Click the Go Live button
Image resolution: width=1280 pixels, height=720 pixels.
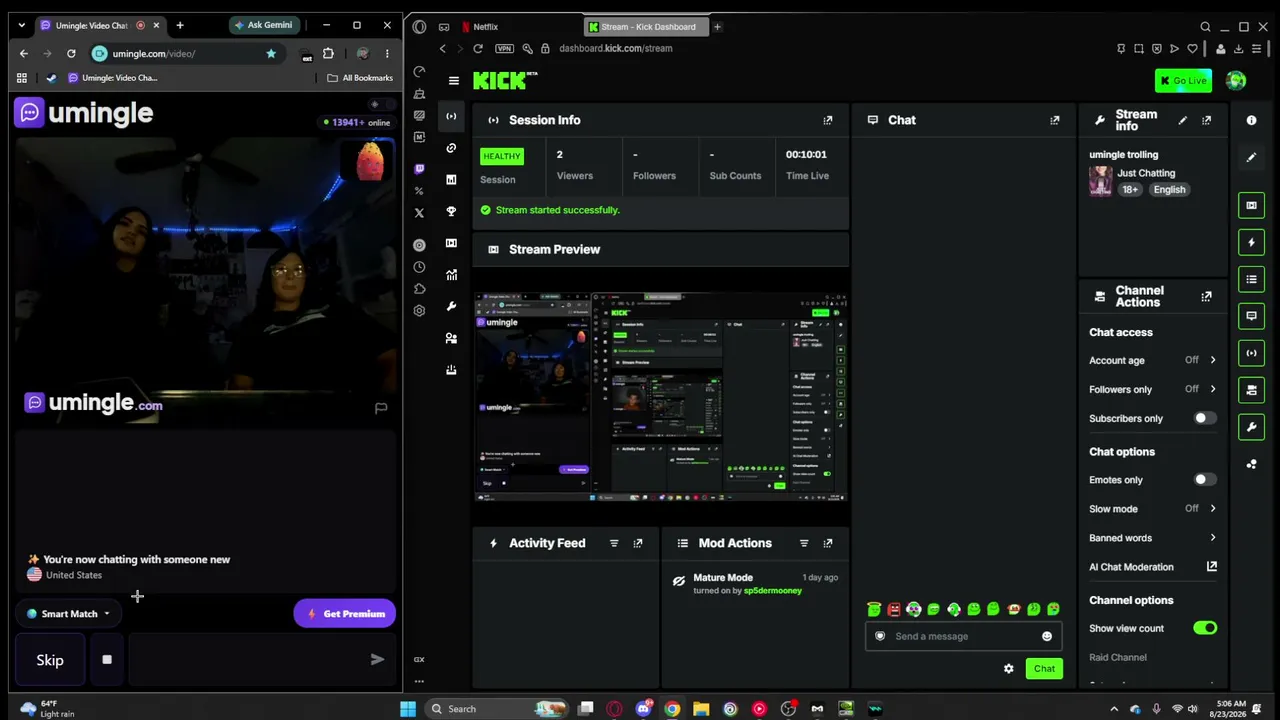coord(1183,81)
